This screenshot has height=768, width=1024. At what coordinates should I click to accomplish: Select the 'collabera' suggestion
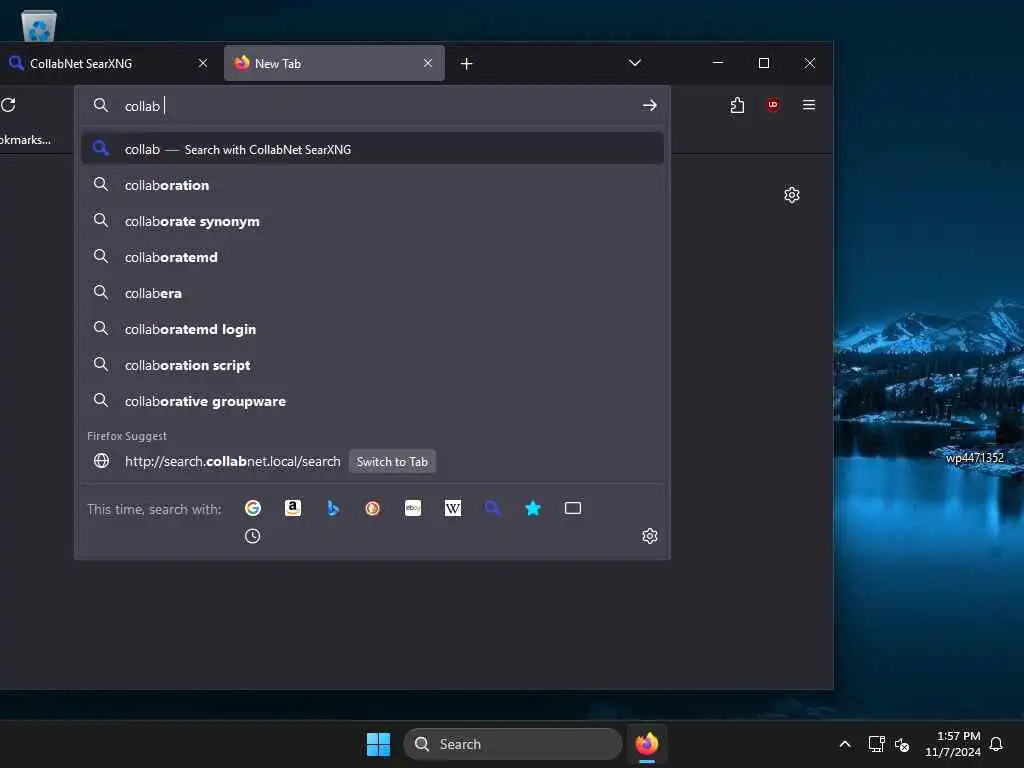(372, 293)
